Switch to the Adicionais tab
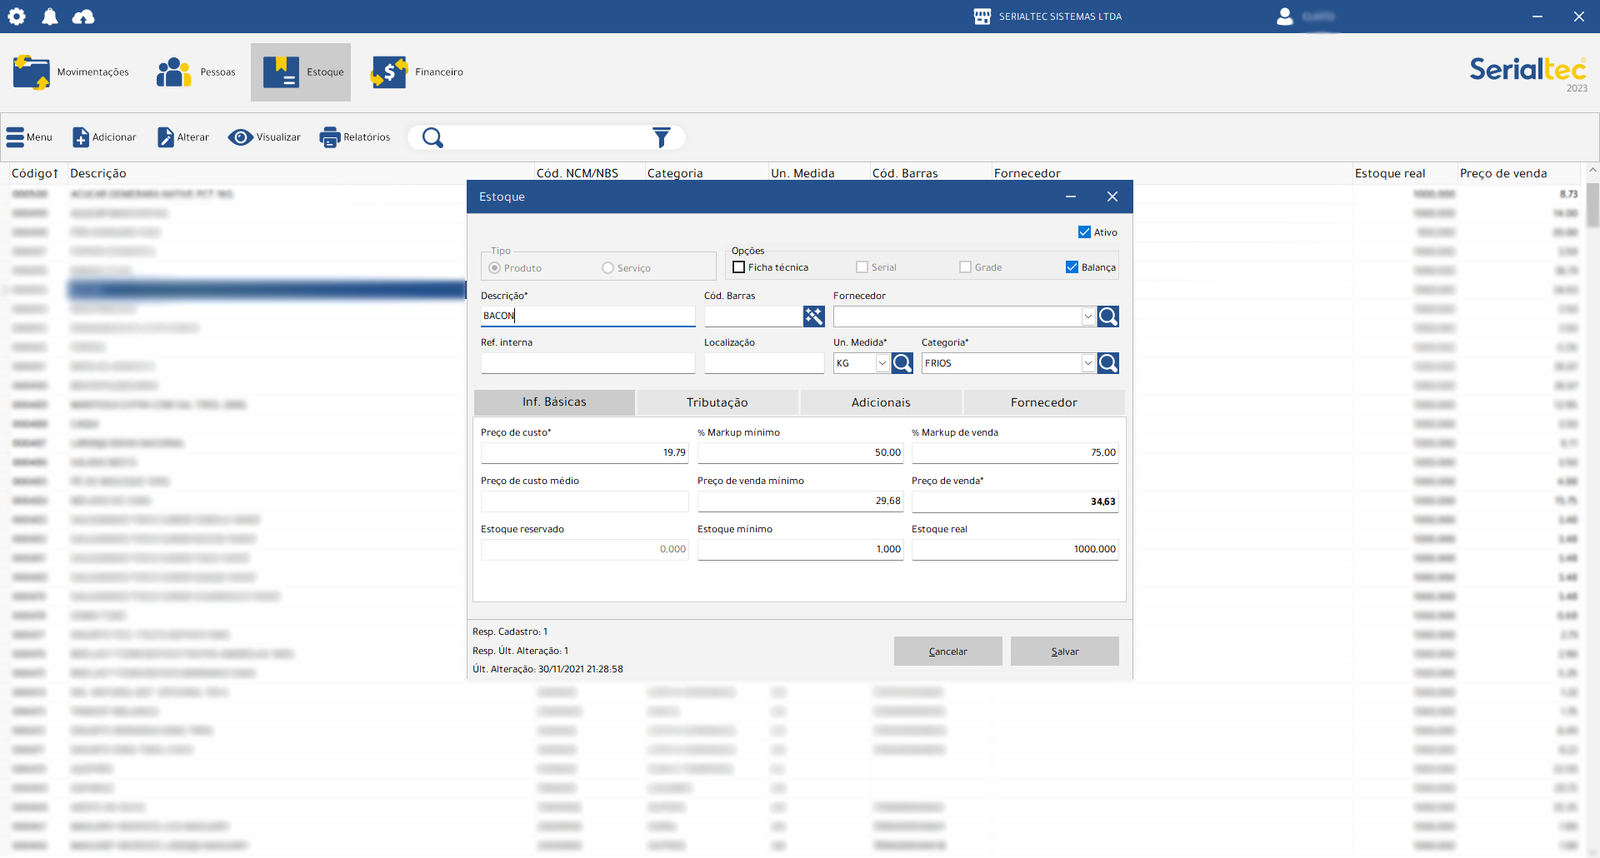 (x=881, y=402)
